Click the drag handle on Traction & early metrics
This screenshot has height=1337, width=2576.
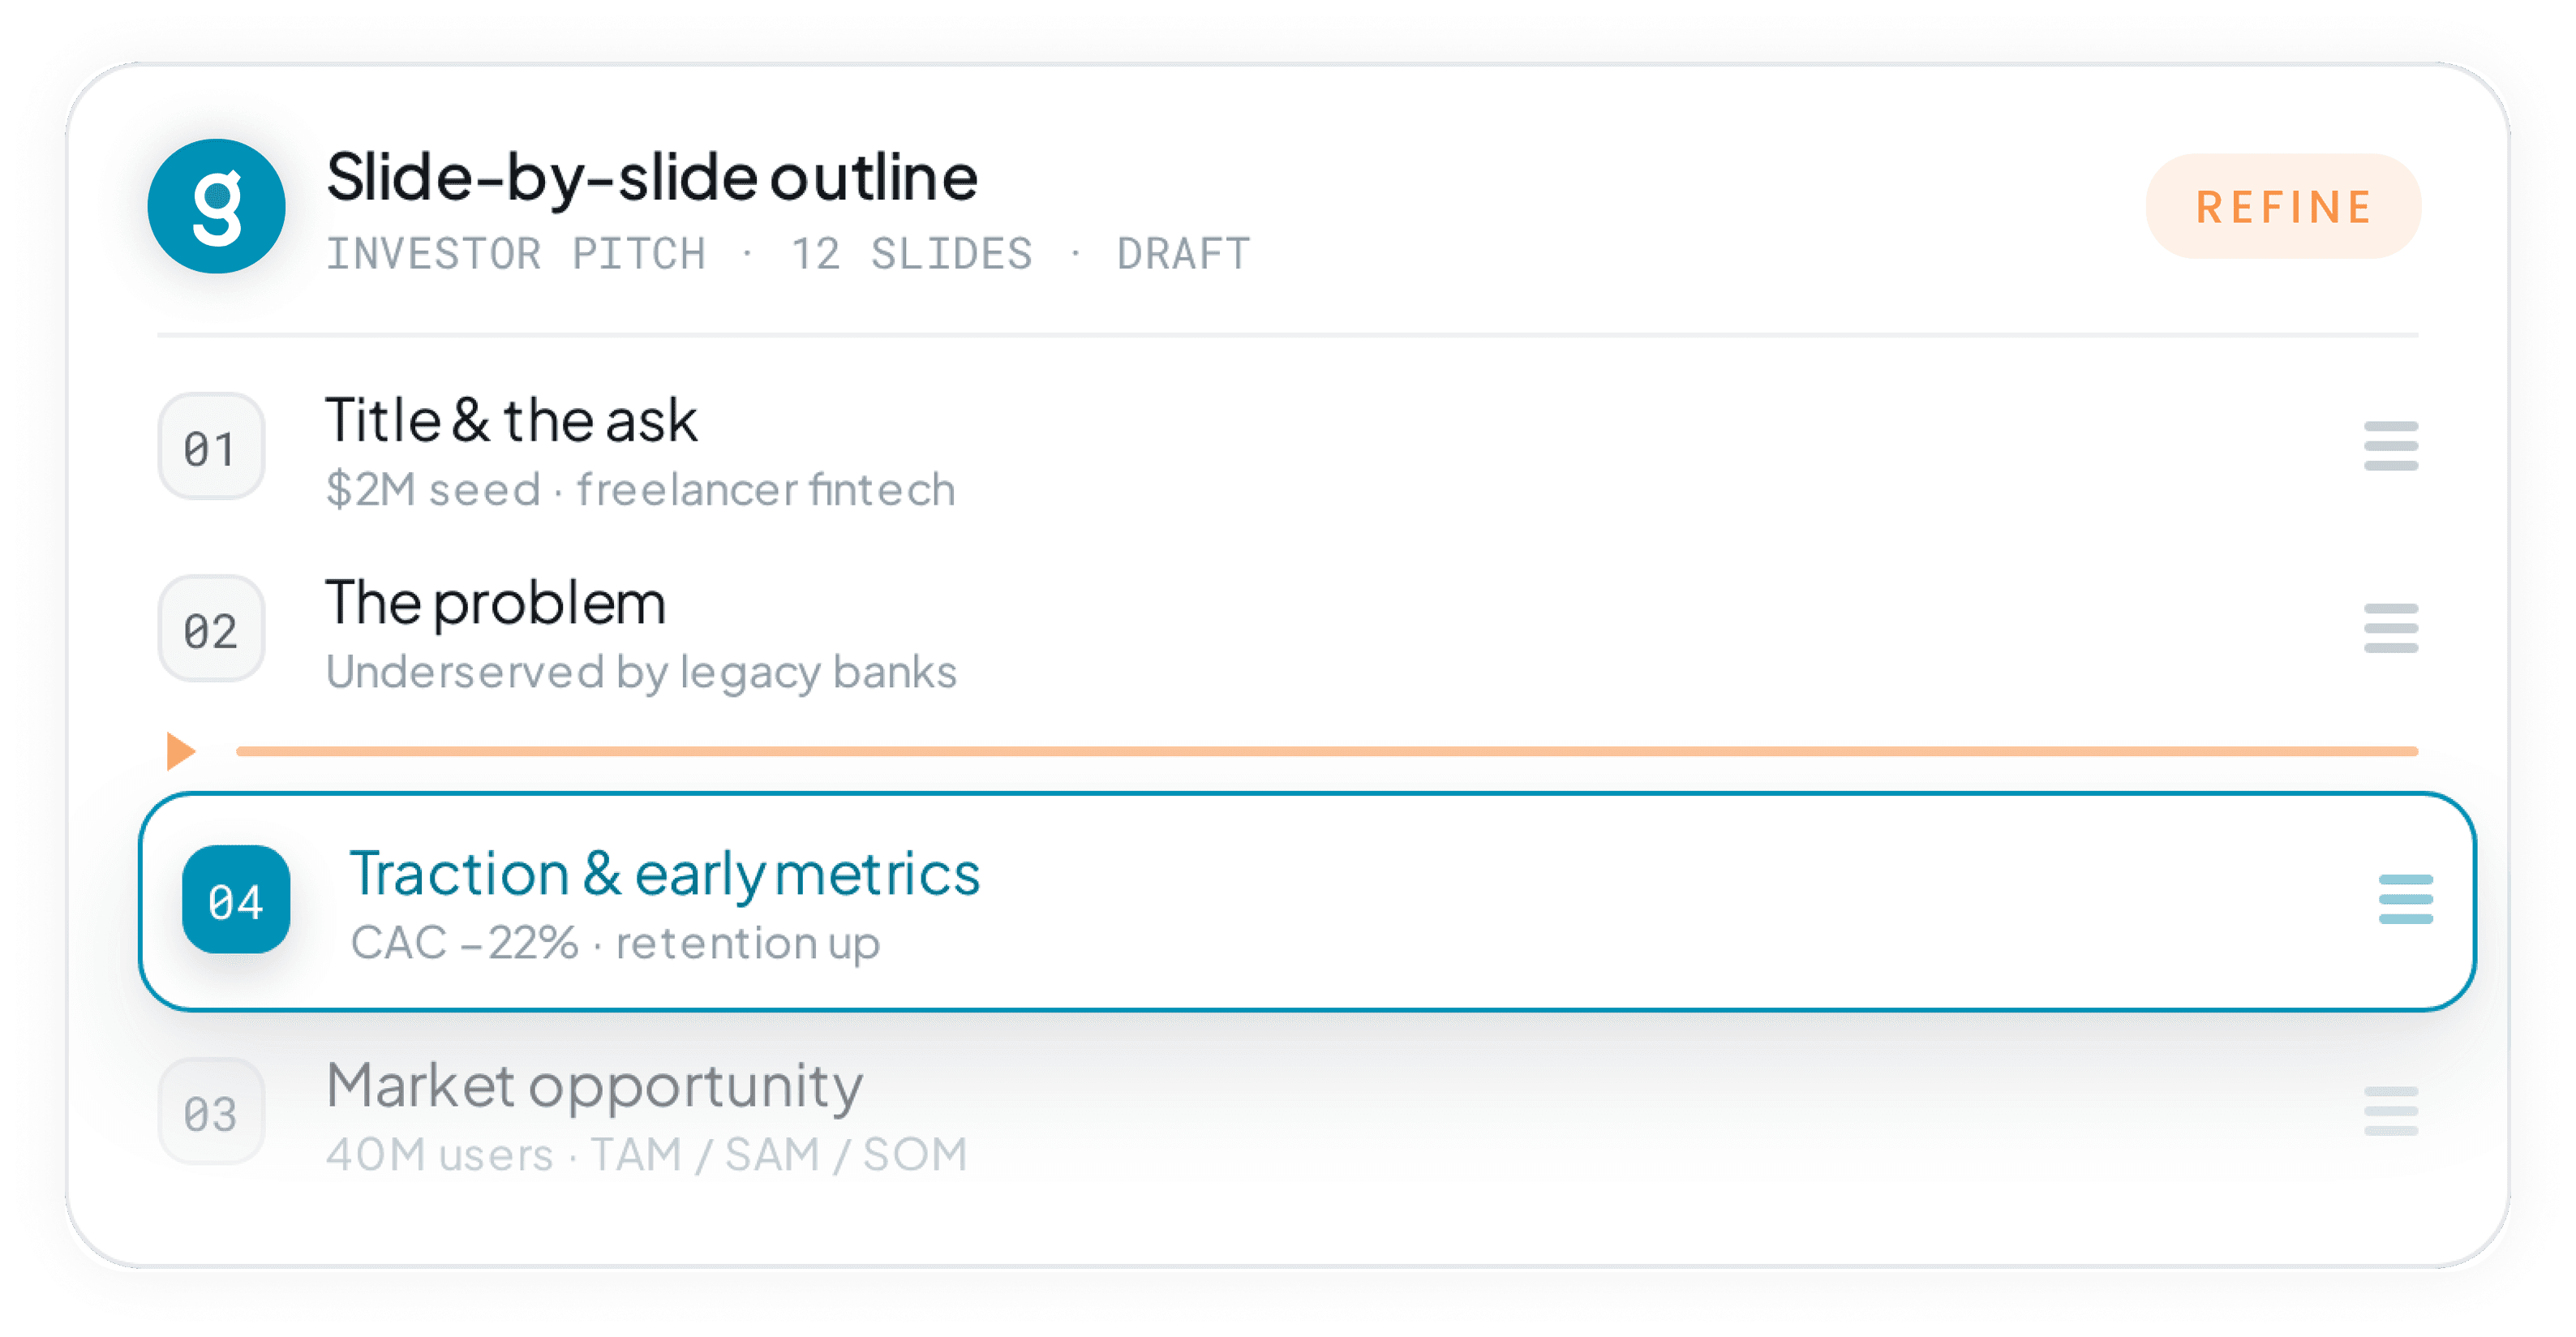[x=2405, y=899]
